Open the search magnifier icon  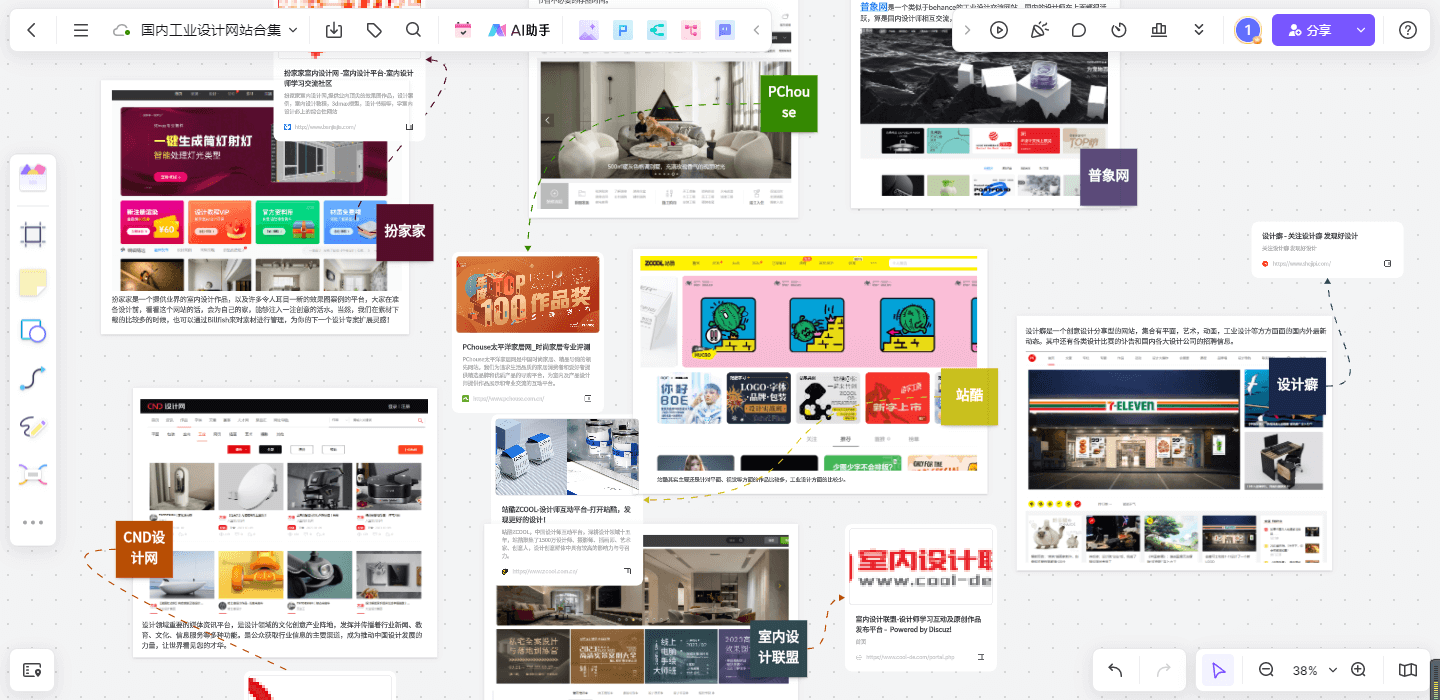(x=413, y=30)
